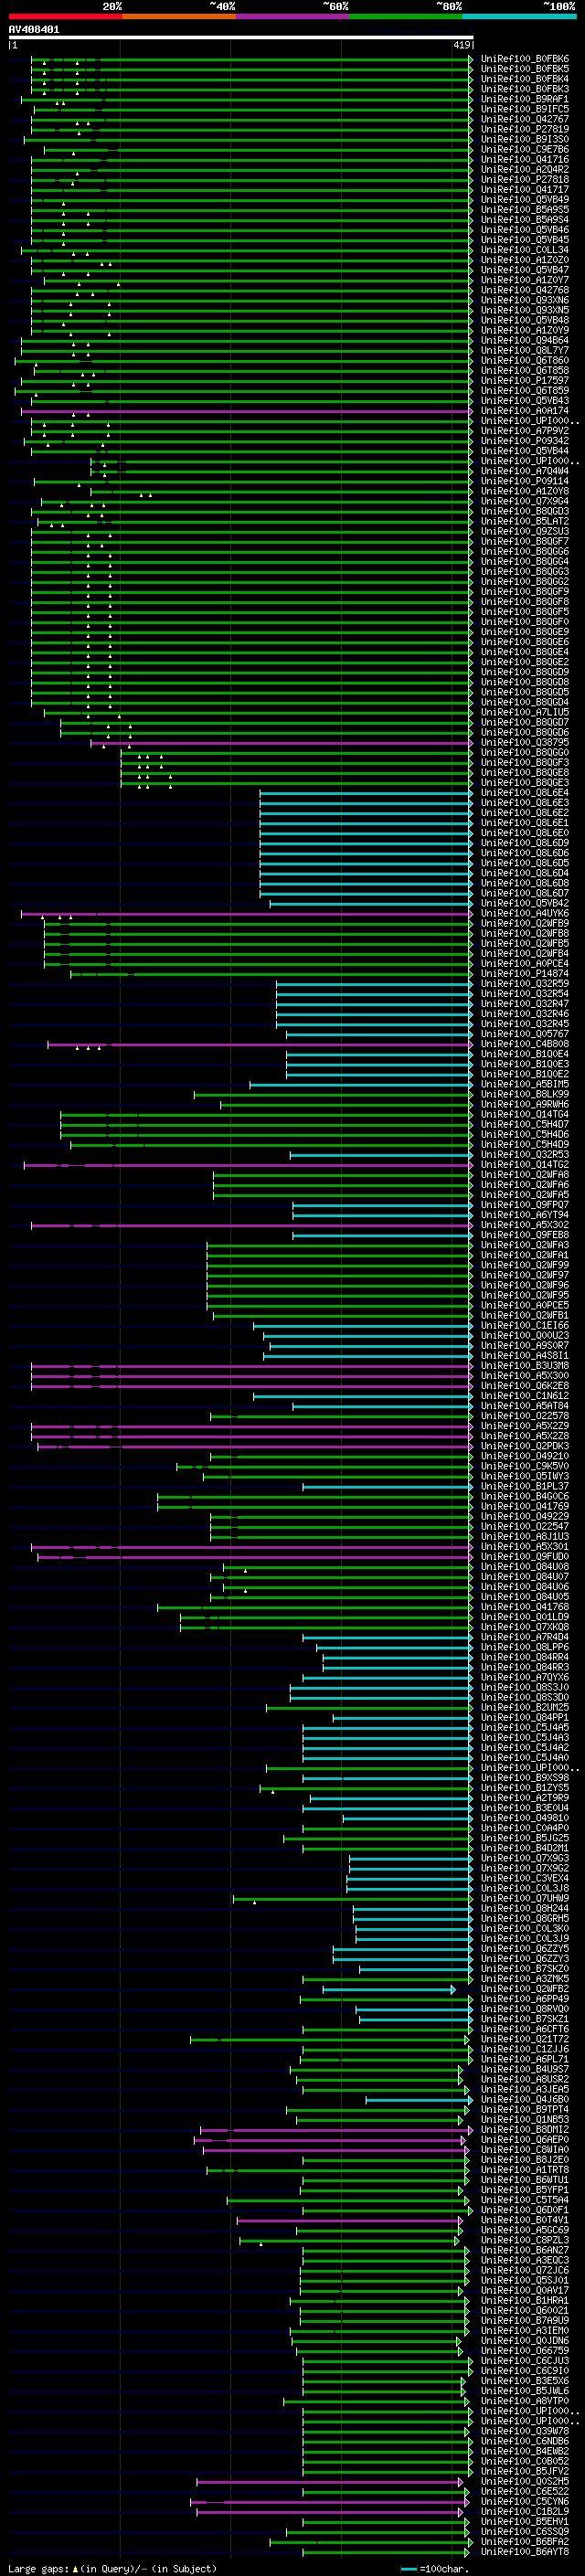
Task: Open the UniRef100_Q8L7Y7 entry
Action: pos(524,350)
